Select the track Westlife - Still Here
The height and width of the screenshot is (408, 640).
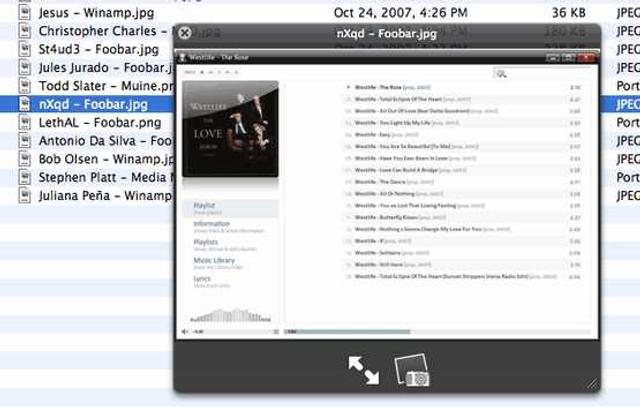pos(463,265)
